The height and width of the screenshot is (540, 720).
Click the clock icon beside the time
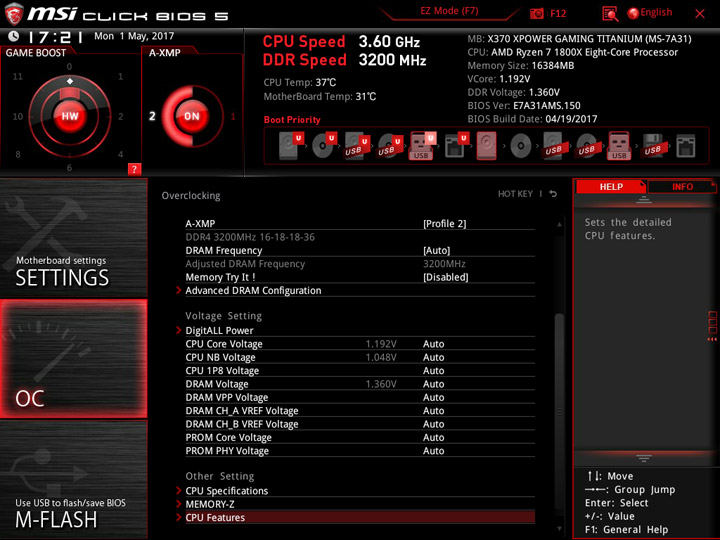click(14, 36)
